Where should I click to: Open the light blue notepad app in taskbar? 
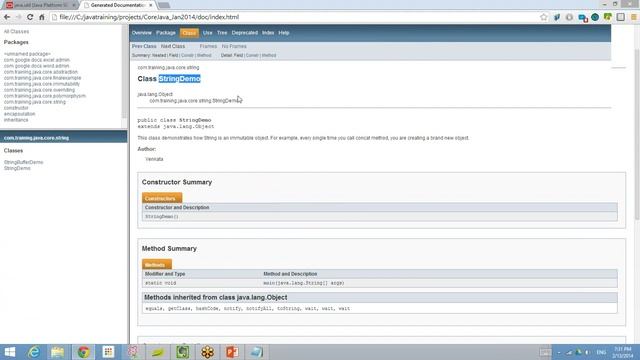pos(257,352)
